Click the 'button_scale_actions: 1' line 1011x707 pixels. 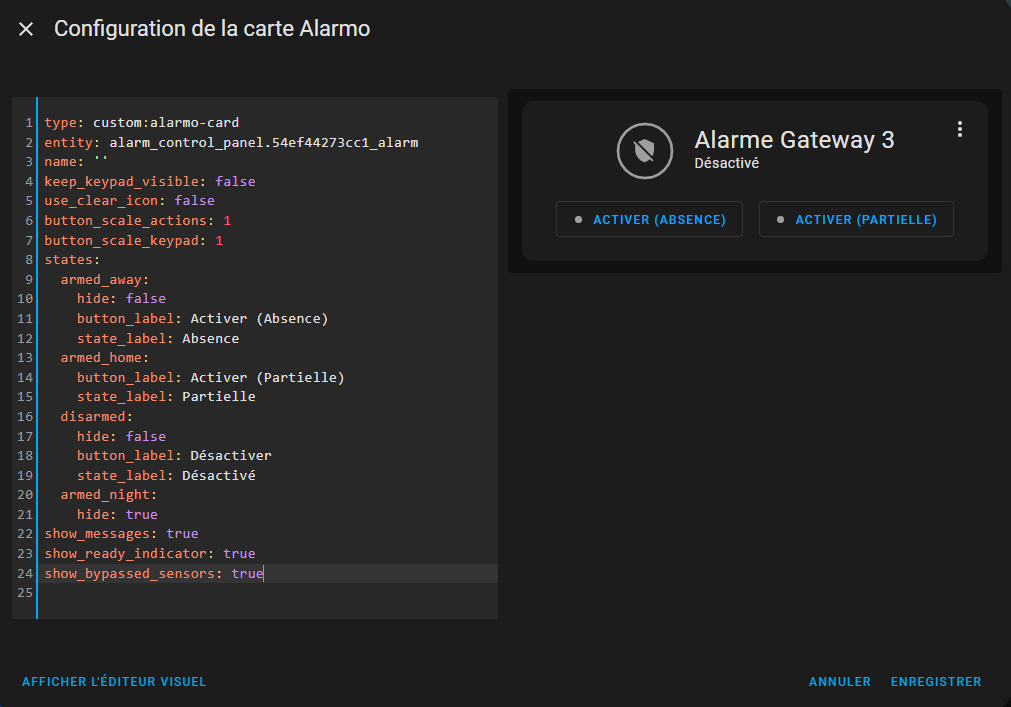point(137,220)
